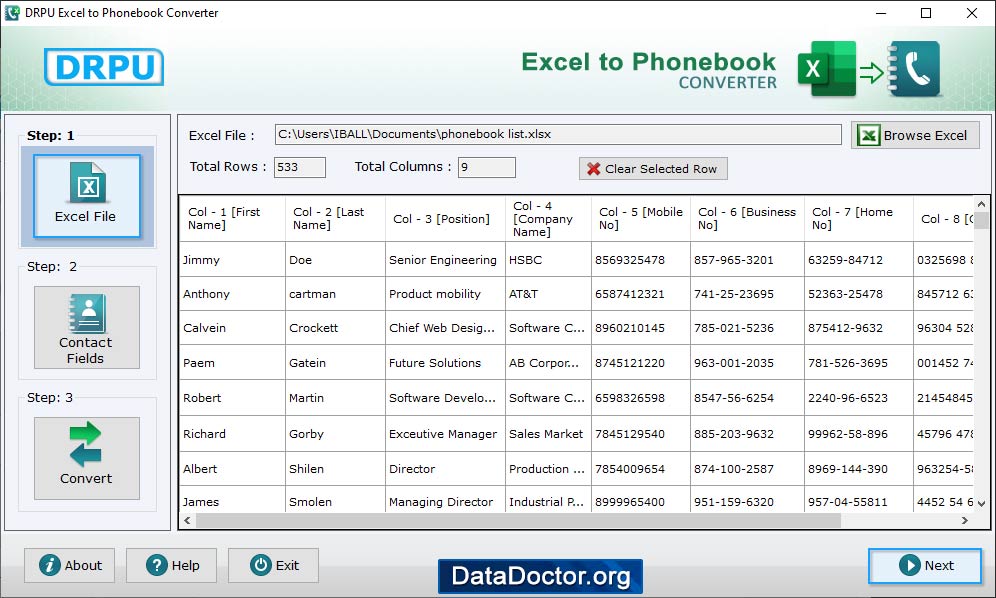Click the Exit button
The height and width of the screenshot is (598, 996).
[x=273, y=565]
